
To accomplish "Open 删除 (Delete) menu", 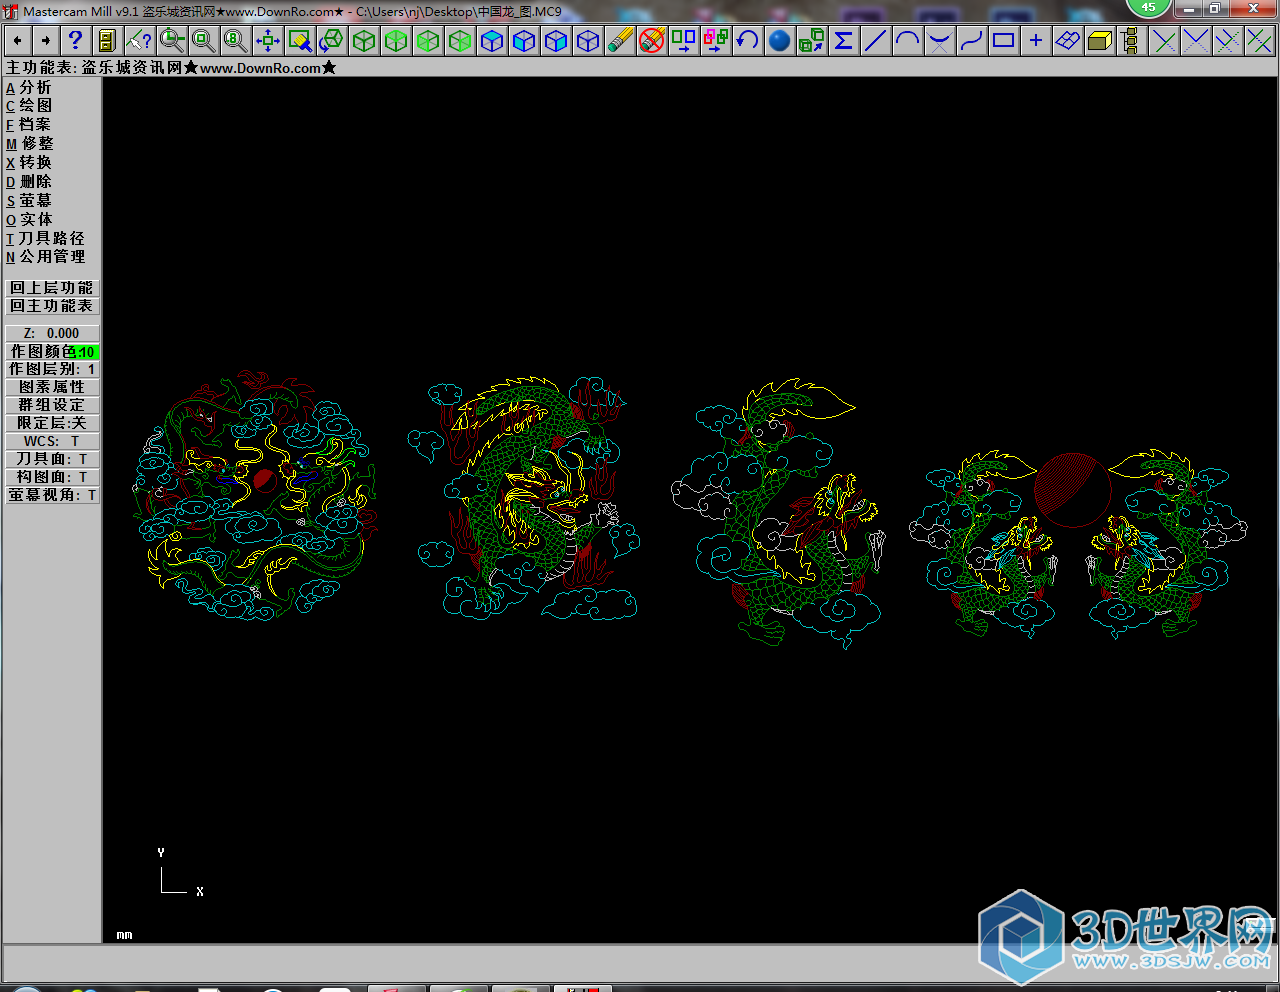I will 29,182.
